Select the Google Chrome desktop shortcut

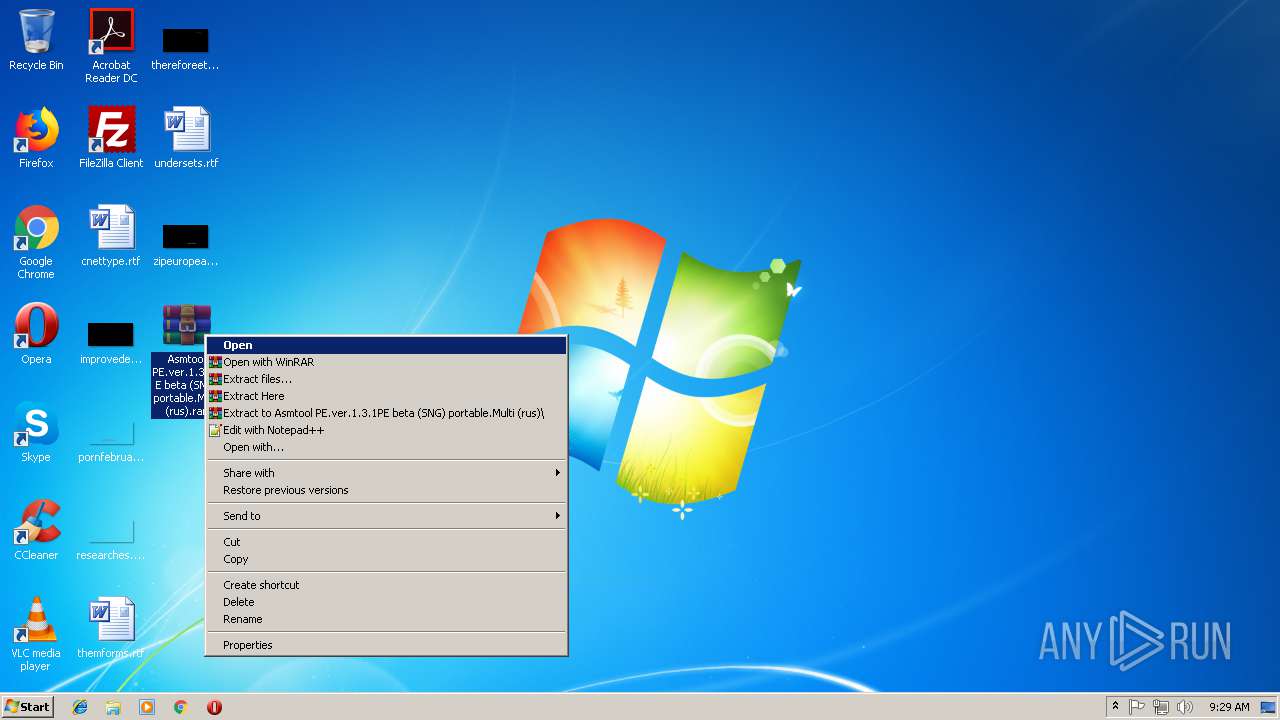[x=36, y=242]
